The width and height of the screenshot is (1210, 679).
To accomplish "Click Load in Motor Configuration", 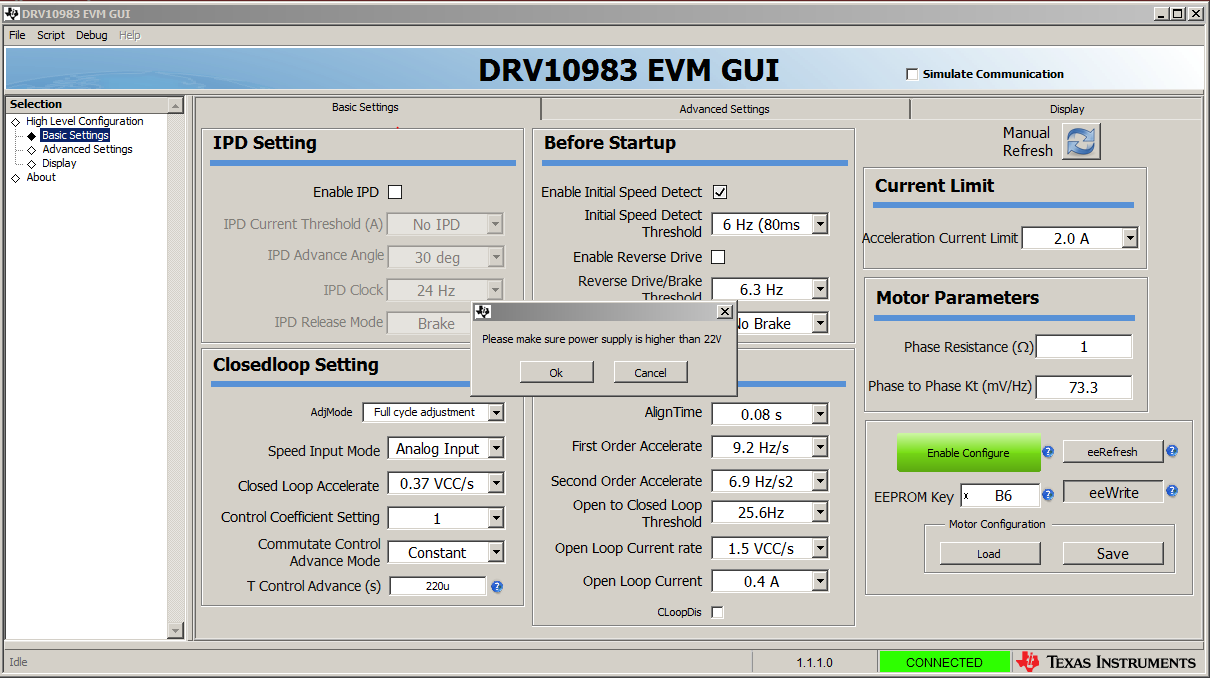I will tap(989, 553).
